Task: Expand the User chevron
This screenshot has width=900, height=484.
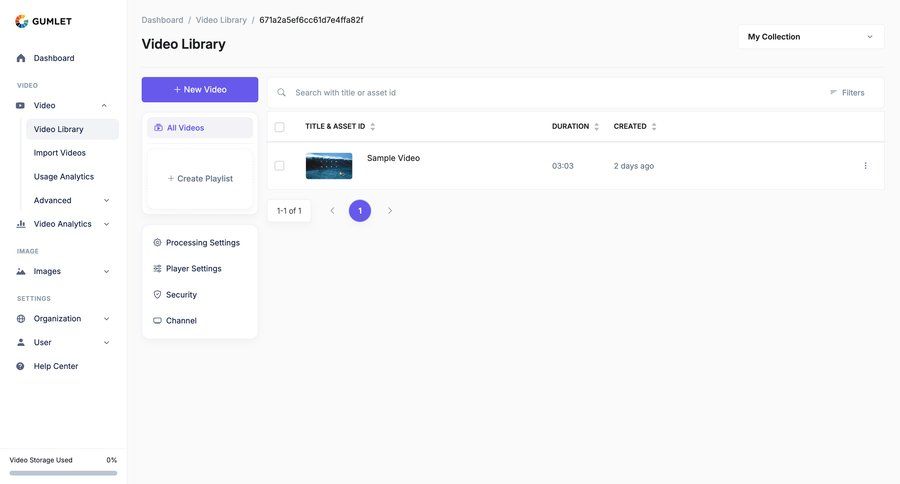Action: click(x=106, y=342)
